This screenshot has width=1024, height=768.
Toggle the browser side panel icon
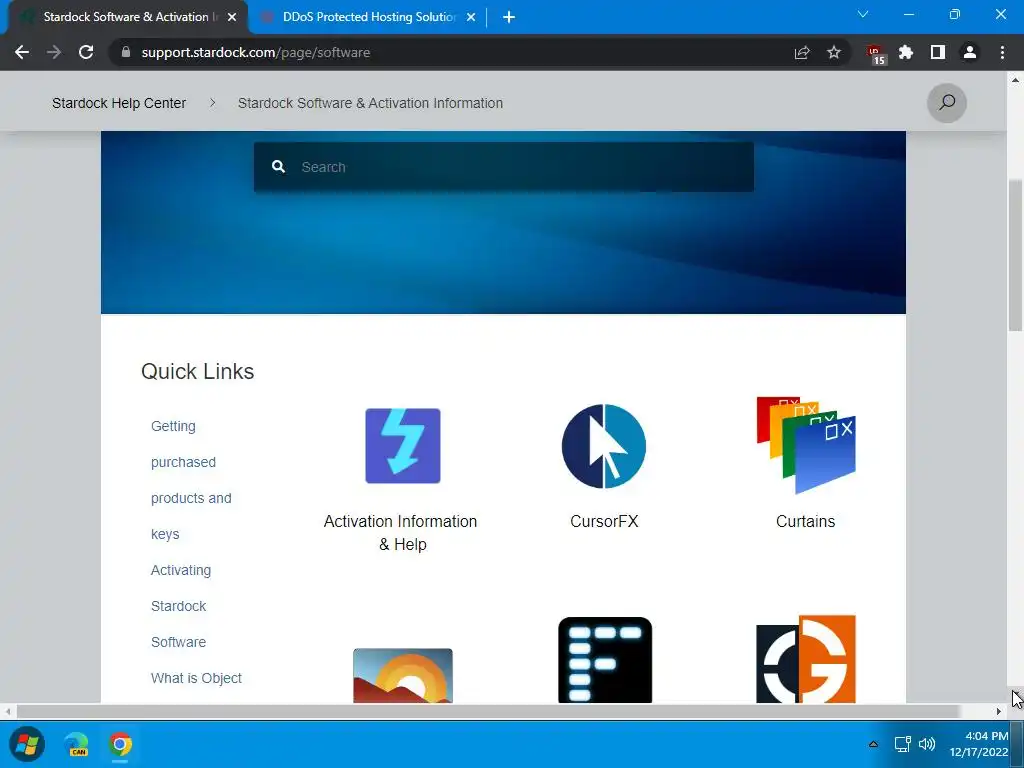[x=938, y=52]
